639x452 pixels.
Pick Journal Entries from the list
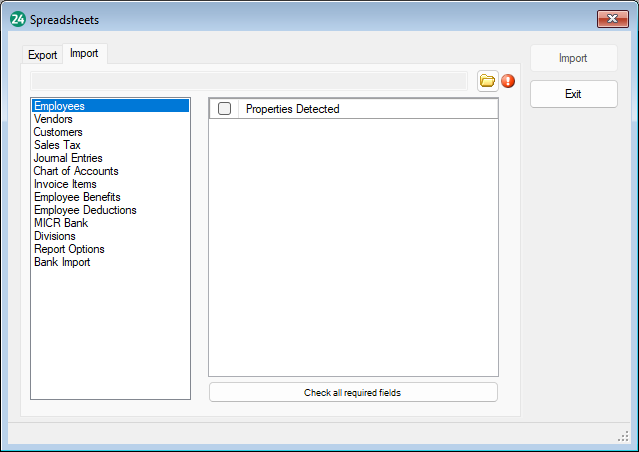67,158
